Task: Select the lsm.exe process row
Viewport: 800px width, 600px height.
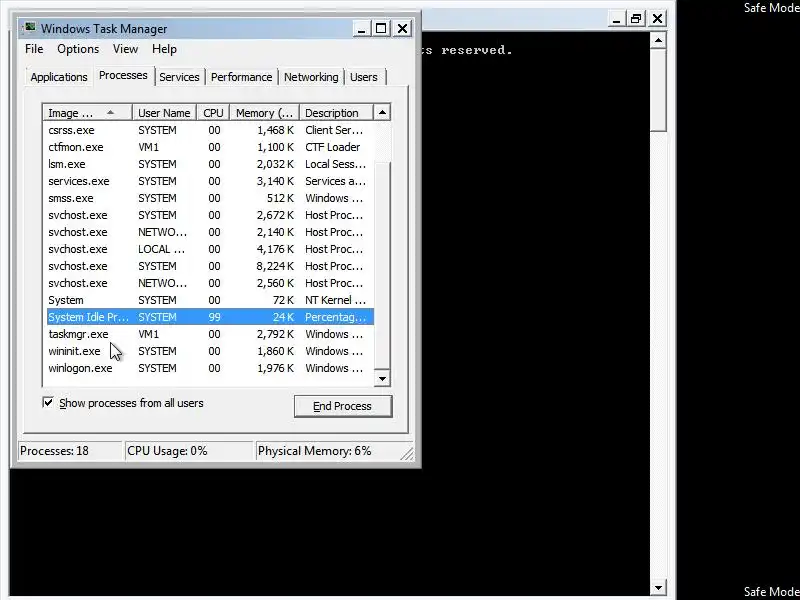Action: 210,164
